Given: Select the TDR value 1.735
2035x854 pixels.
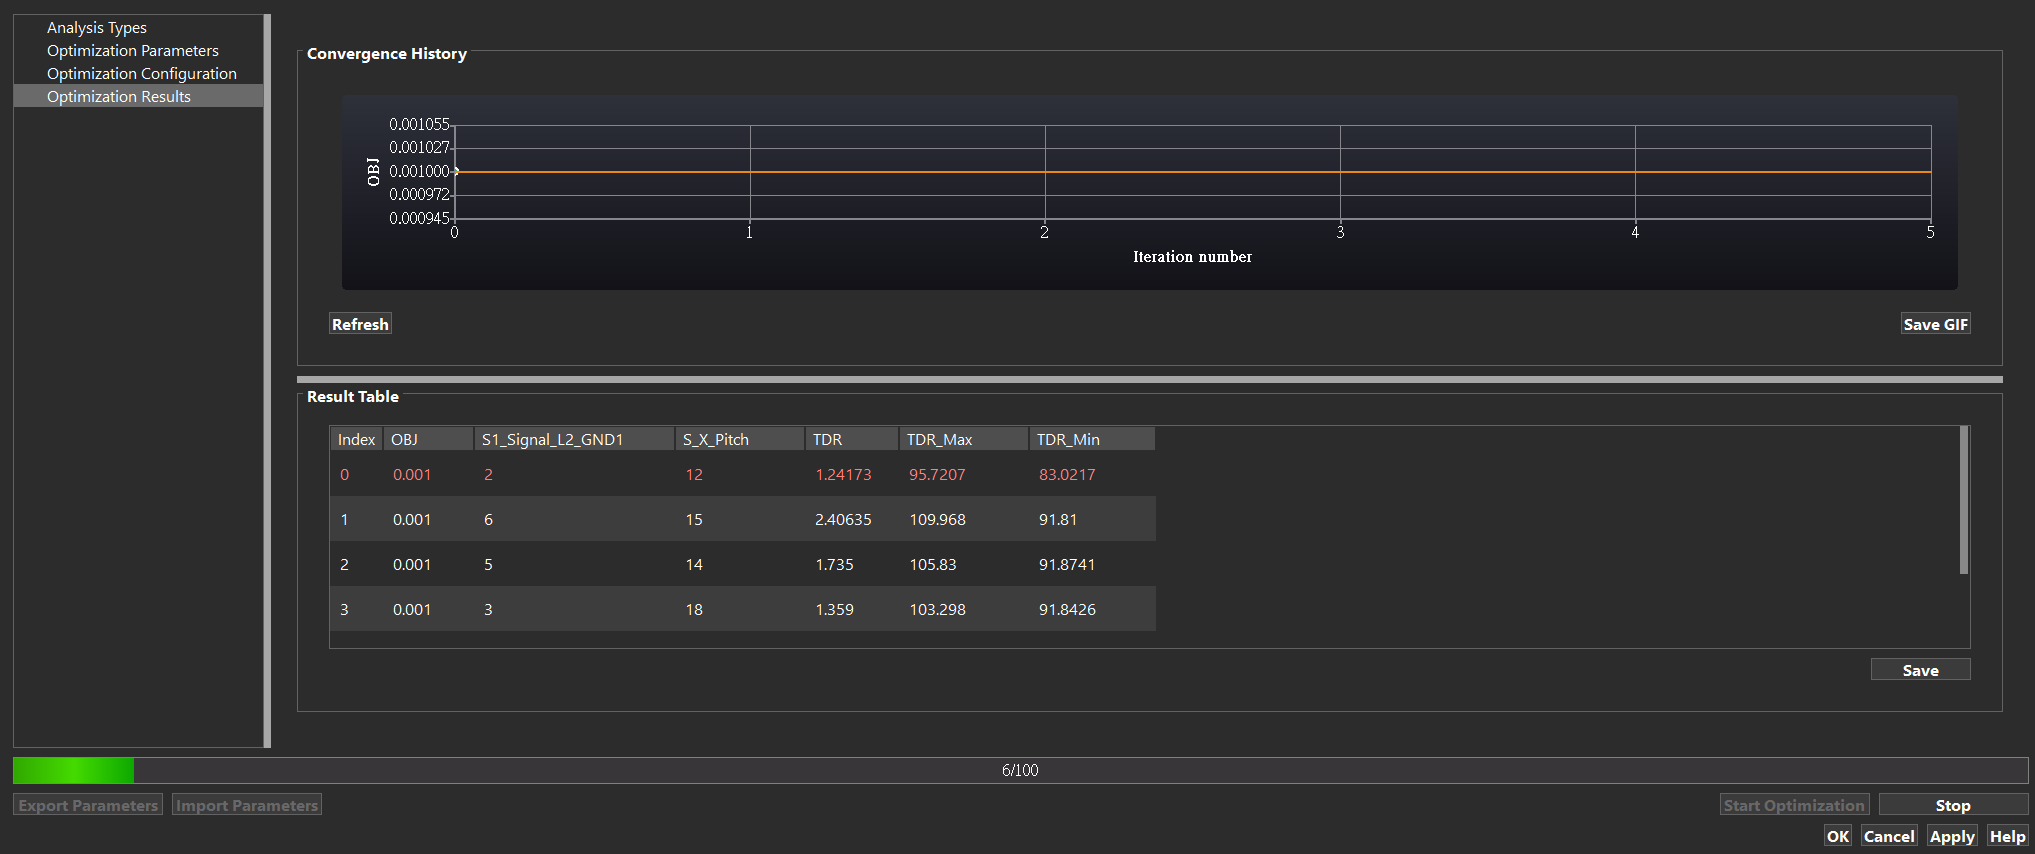Looking at the screenshot, I should (x=834, y=565).
